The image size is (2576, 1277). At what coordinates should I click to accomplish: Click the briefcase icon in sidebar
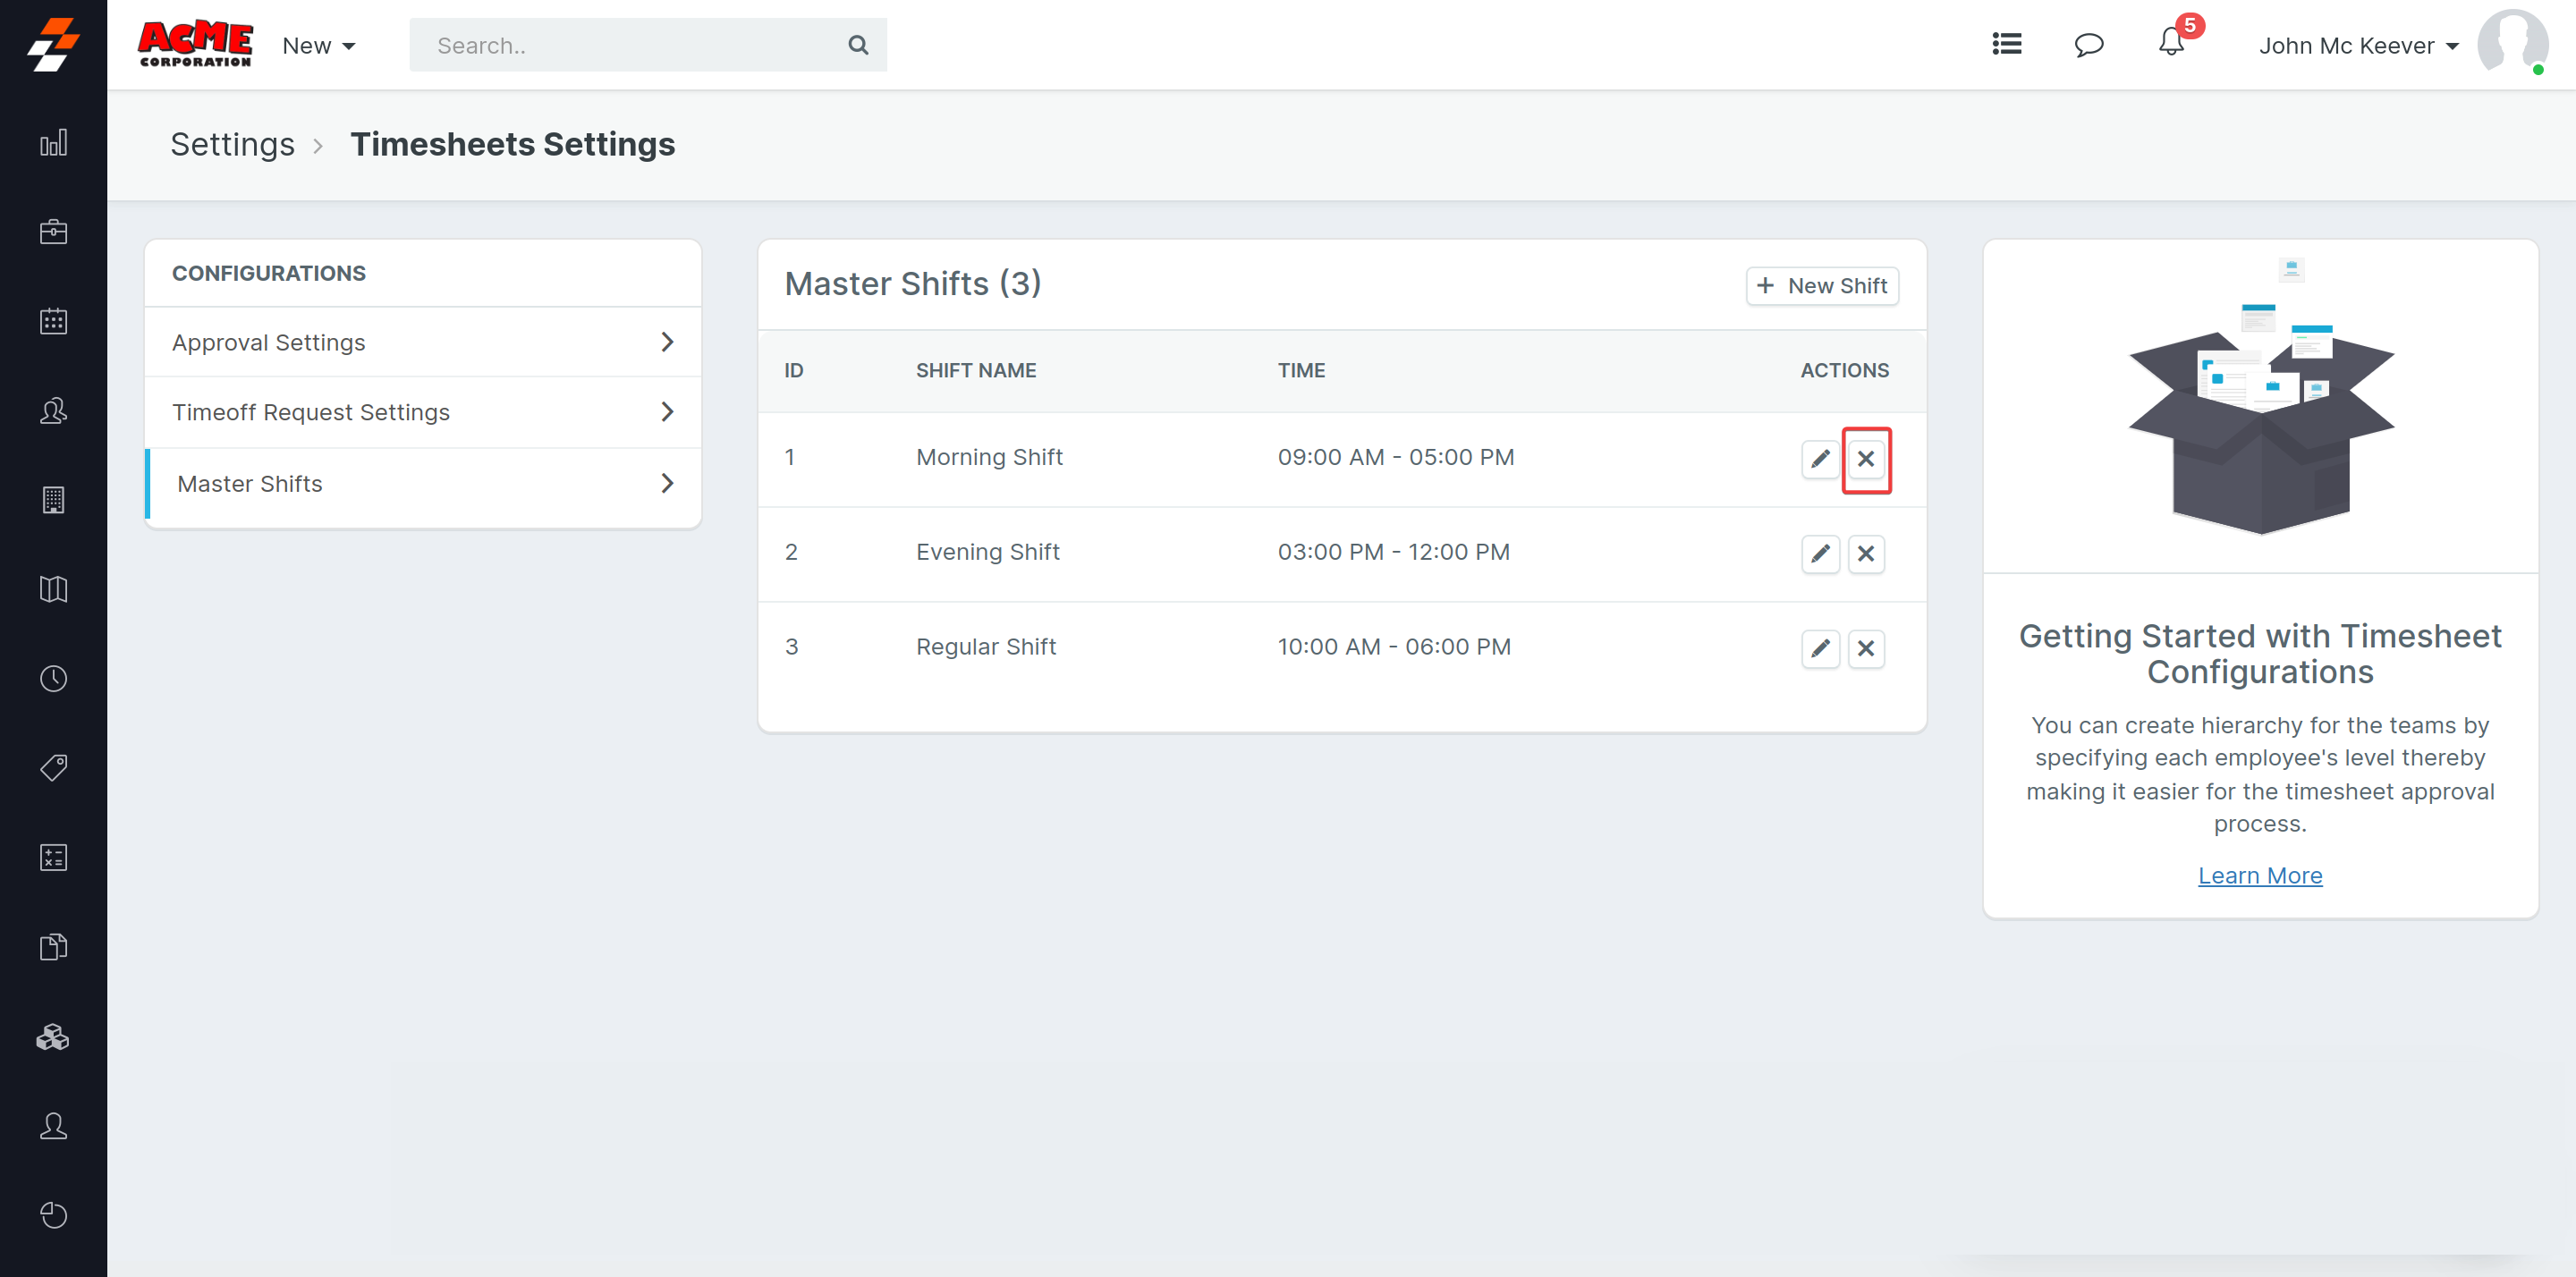[53, 232]
